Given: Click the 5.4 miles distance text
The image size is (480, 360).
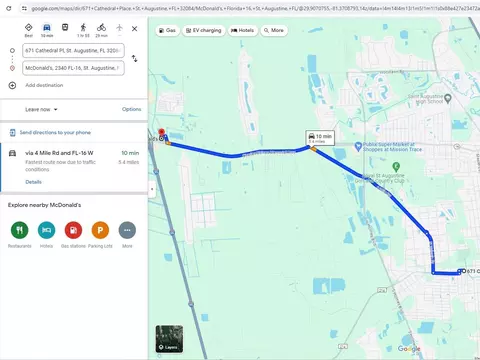Looking at the screenshot, I should 129,162.
